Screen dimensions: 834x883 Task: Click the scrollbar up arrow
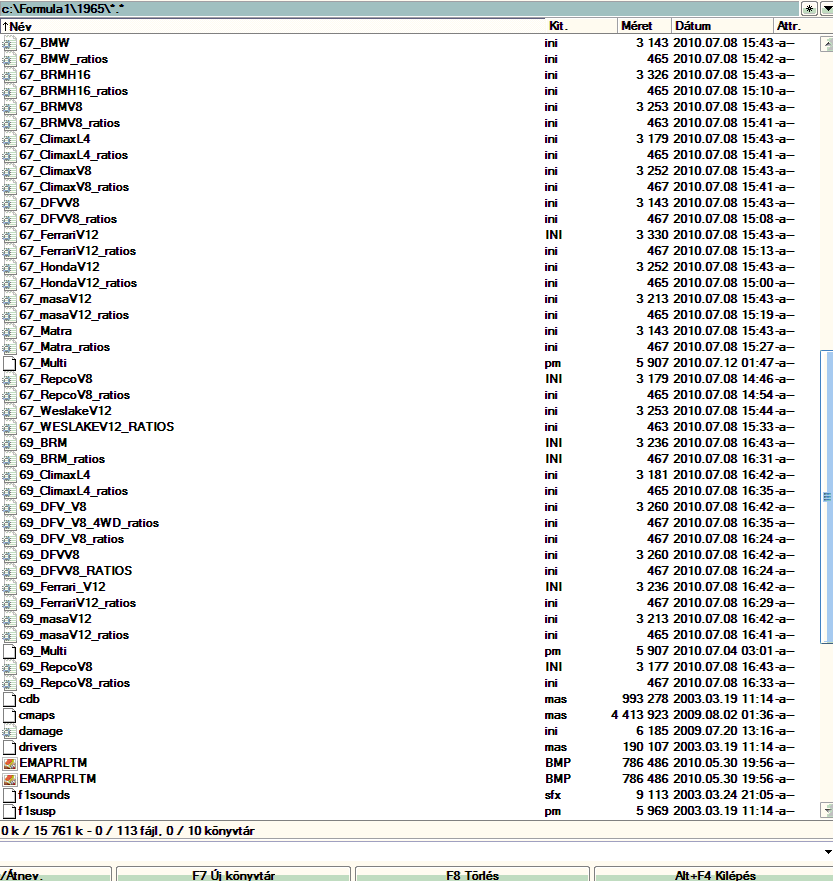(x=827, y=44)
